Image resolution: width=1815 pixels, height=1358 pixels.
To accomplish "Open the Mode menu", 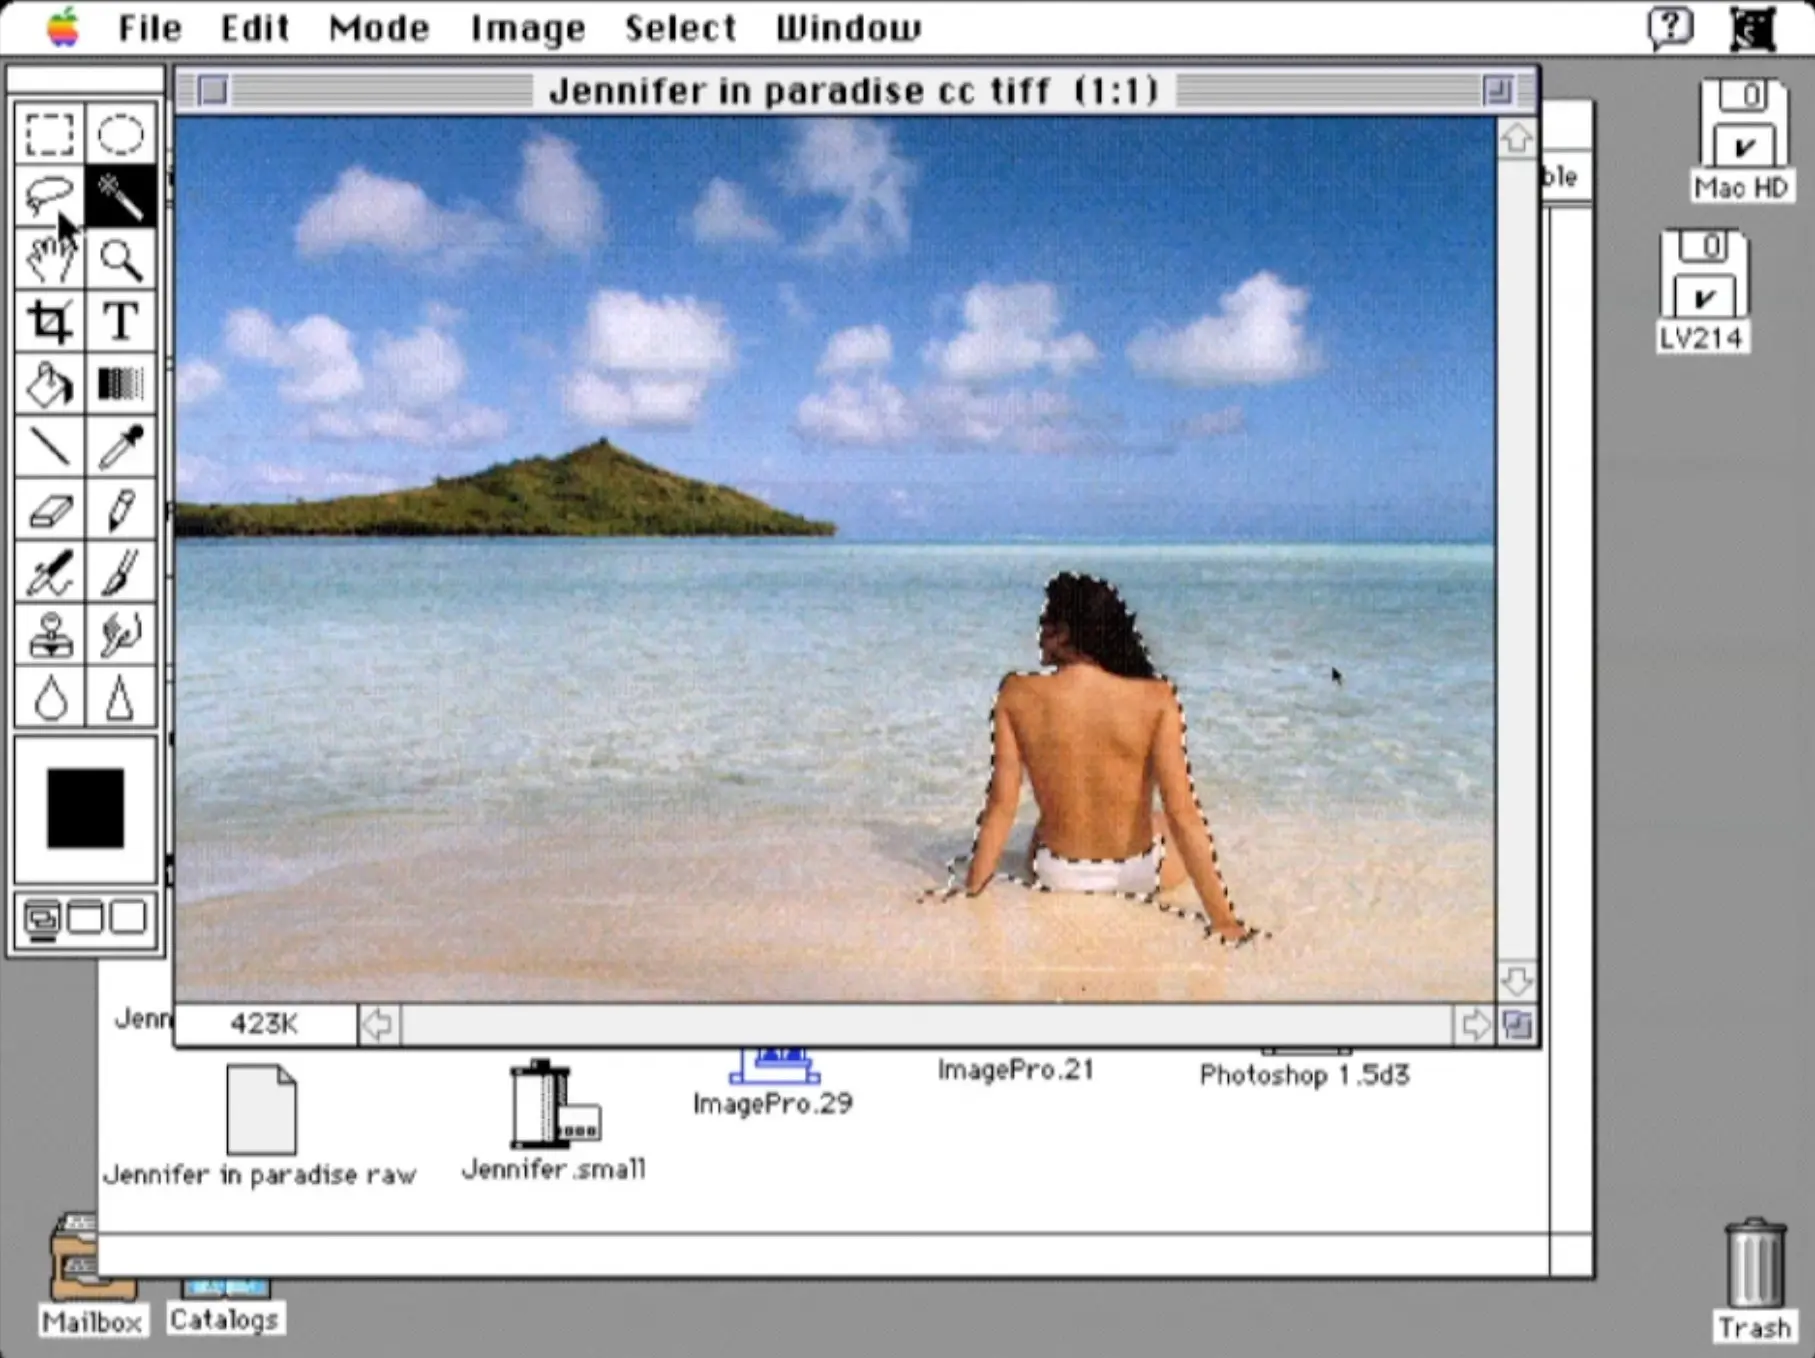I will tap(378, 28).
